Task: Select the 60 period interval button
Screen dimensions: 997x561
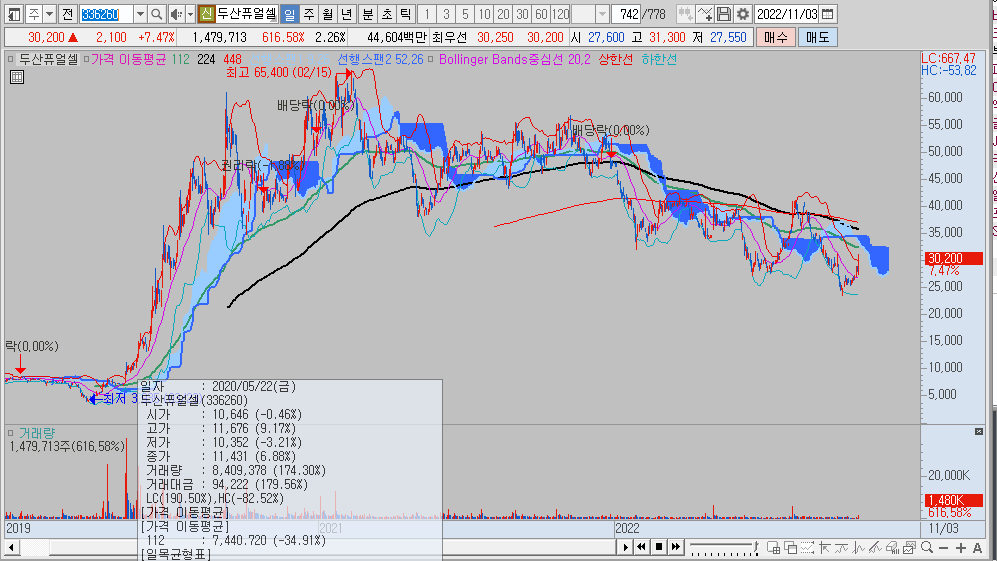Action: 541,13
